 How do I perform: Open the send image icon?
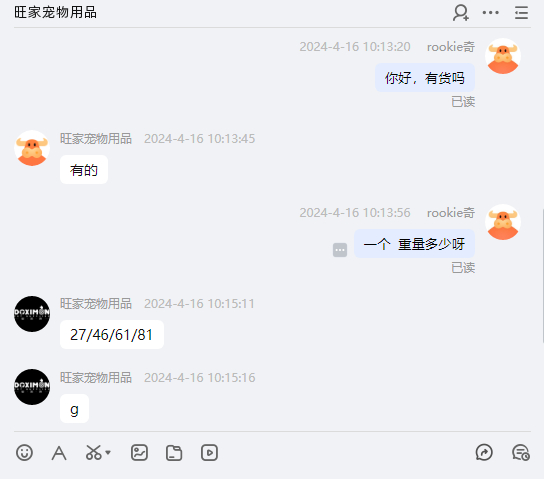point(139,453)
